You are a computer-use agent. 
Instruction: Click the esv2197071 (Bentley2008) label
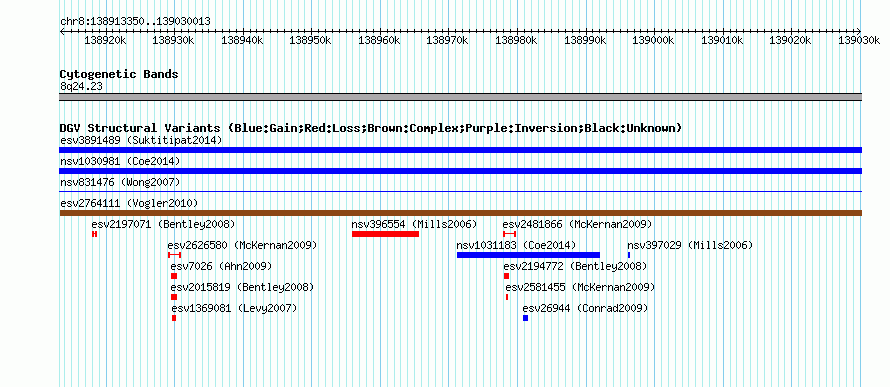click(x=163, y=224)
